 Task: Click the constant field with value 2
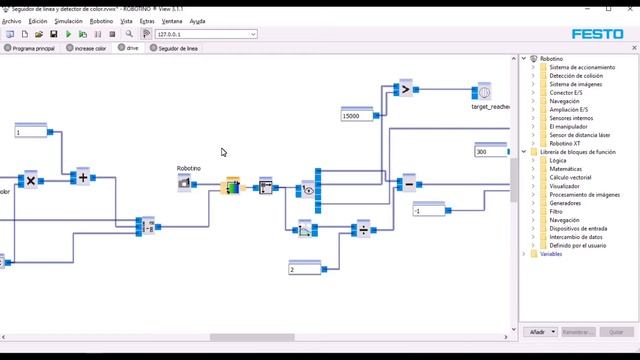(304, 270)
